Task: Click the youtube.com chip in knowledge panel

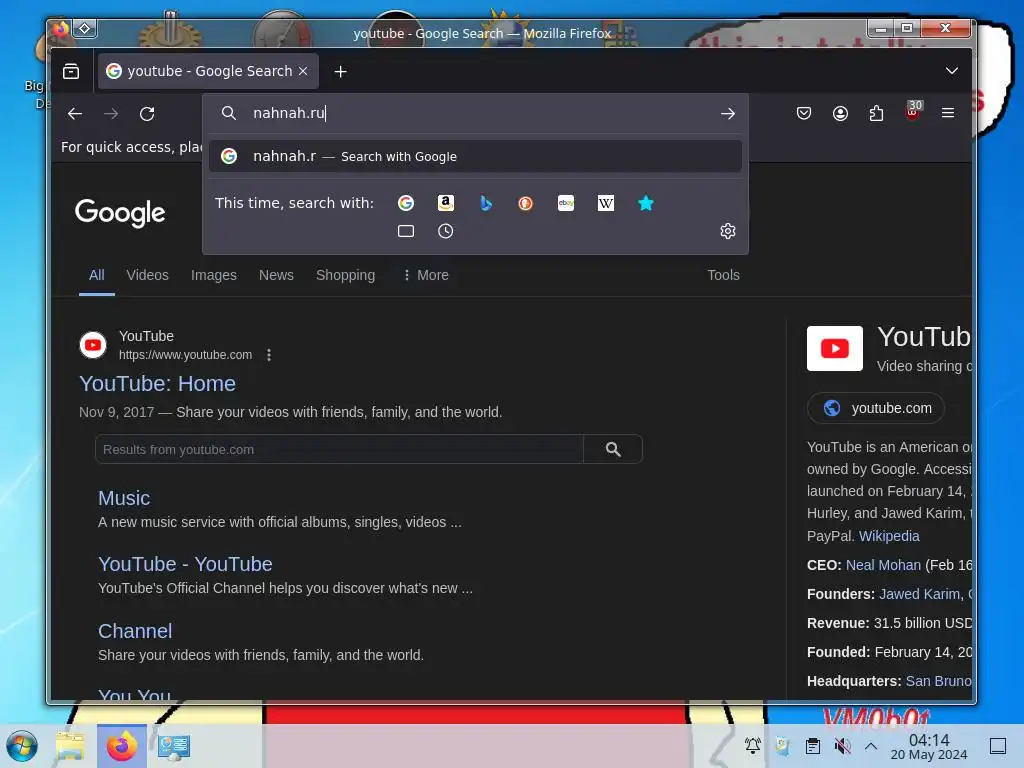Action: pyautogui.click(x=876, y=408)
